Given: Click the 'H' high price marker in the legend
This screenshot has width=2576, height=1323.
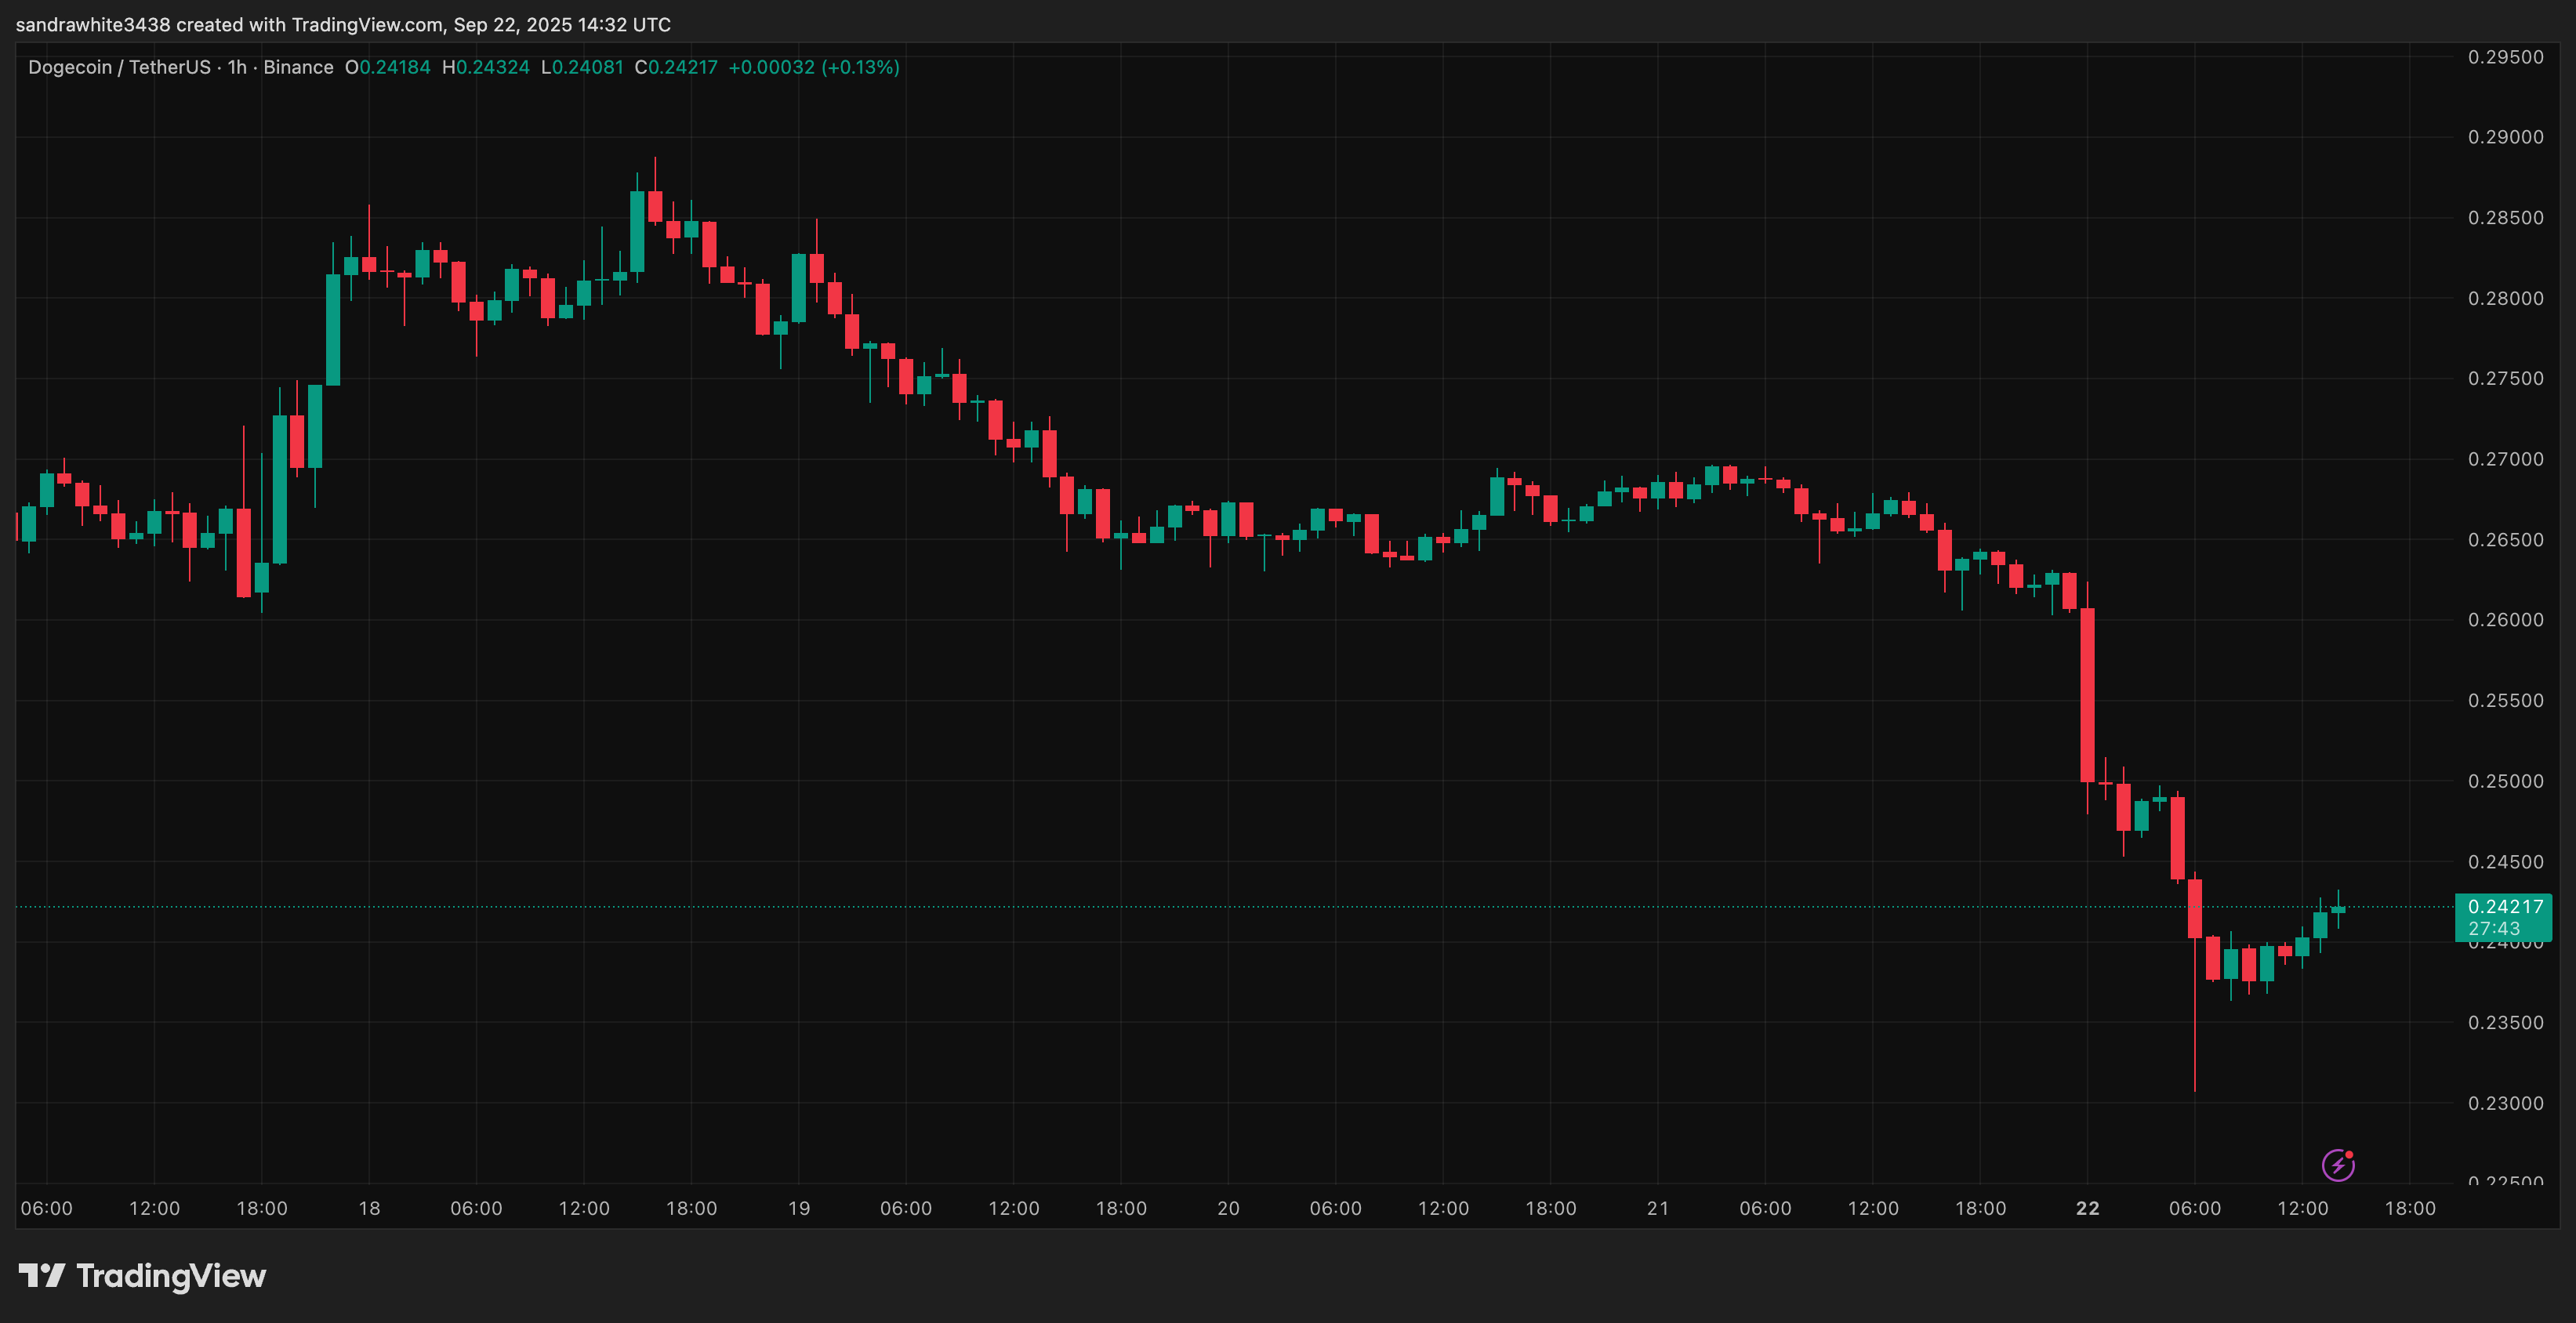Looking at the screenshot, I should coord(451,67).
